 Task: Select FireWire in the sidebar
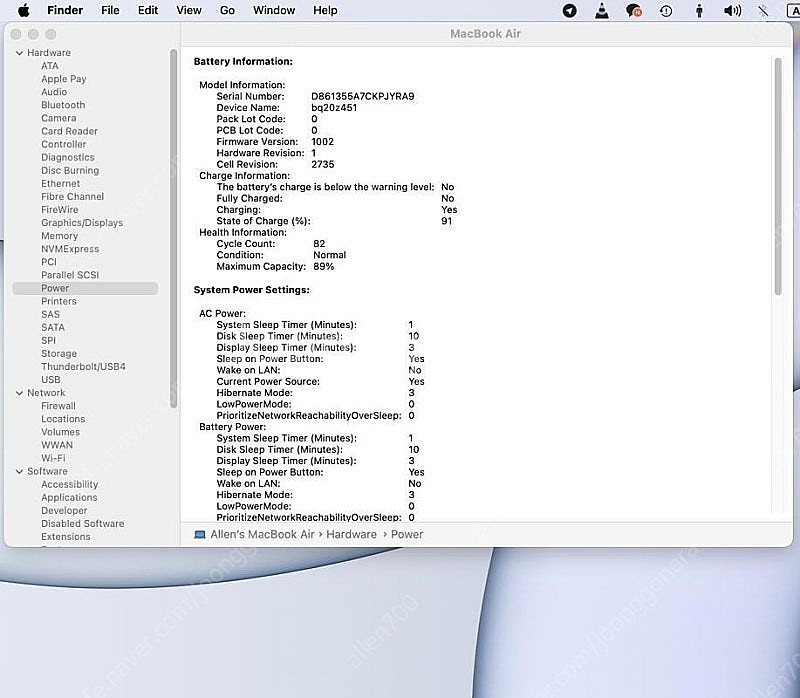(60, 210)
